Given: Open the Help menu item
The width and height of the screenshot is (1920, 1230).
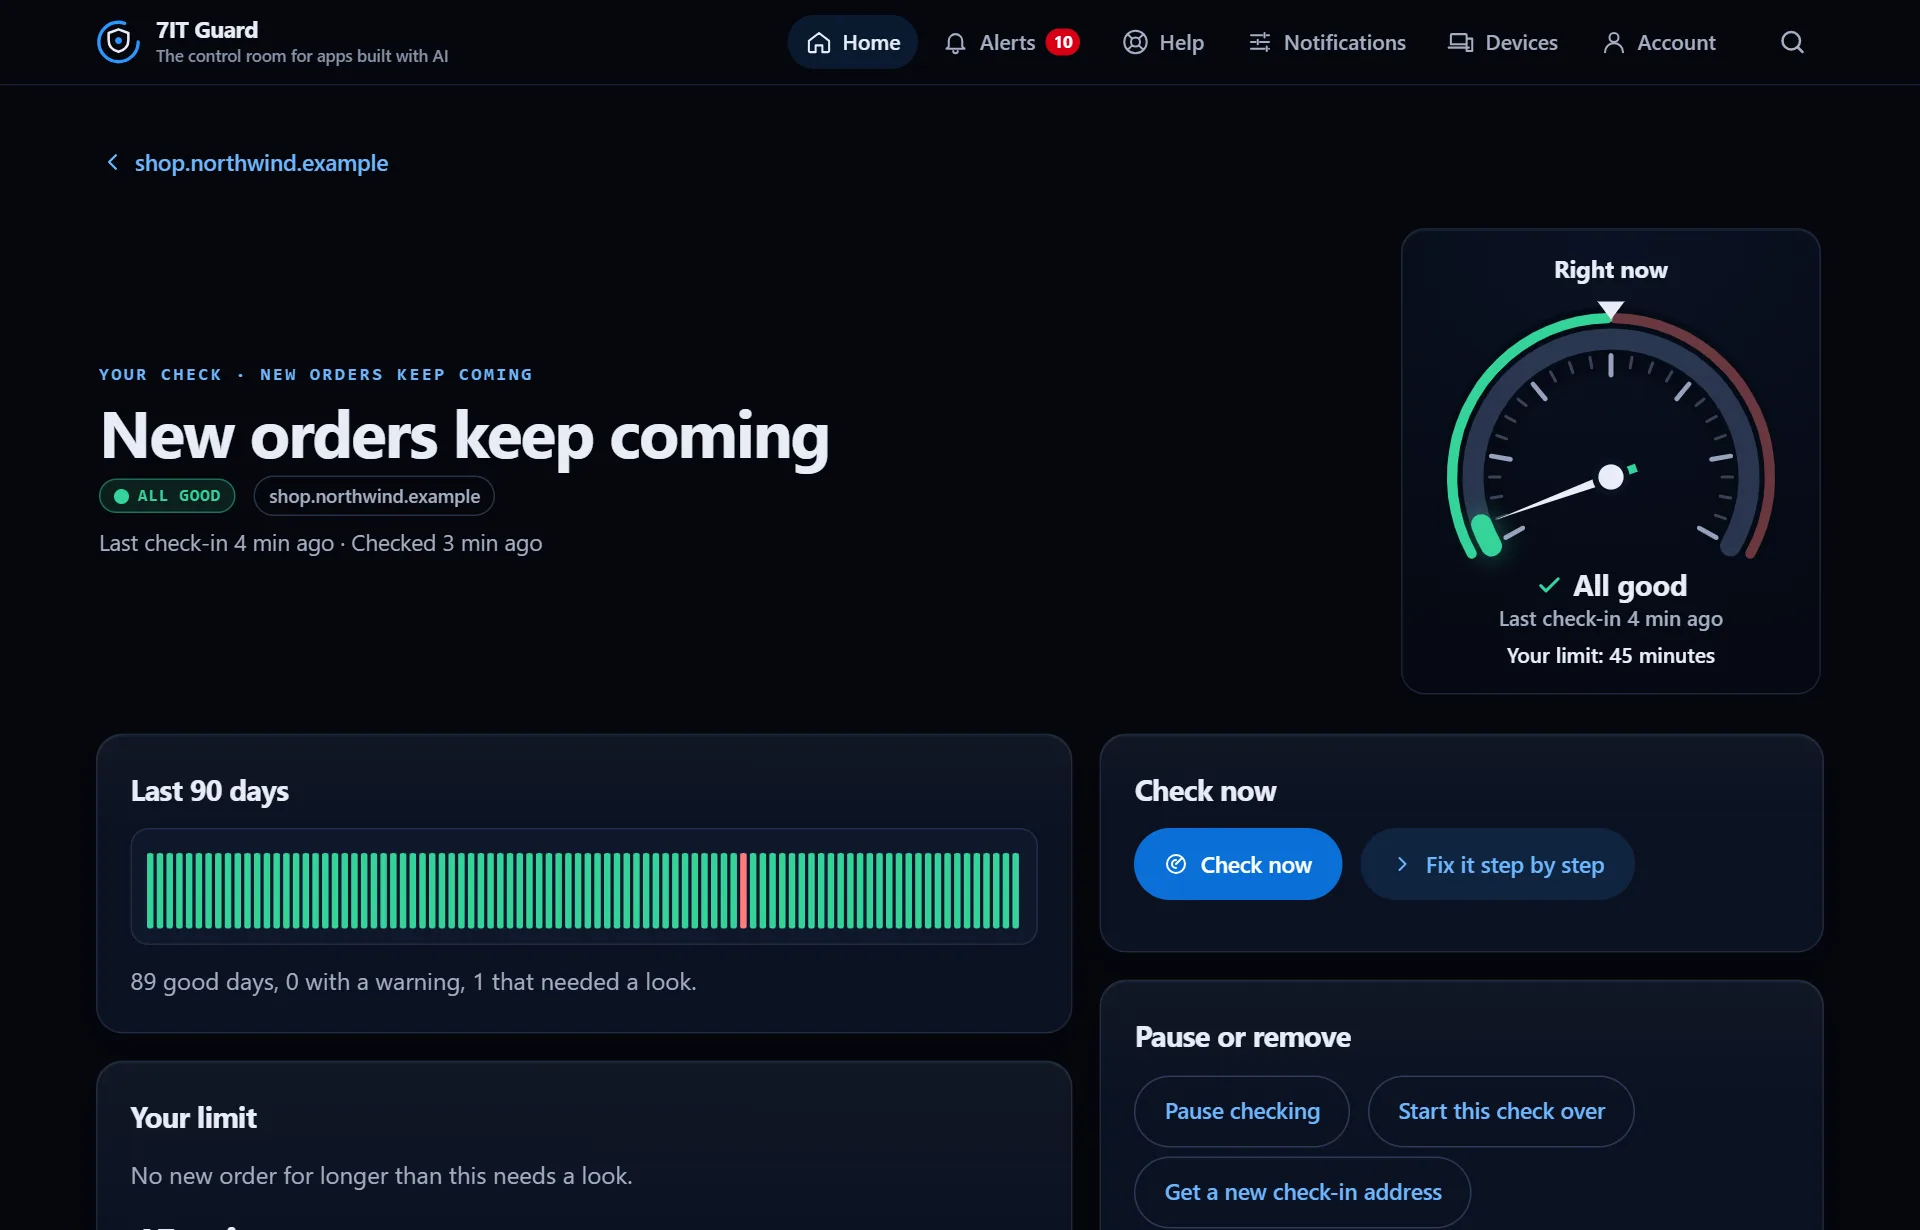Looking at the screenshot, I should tap(1164, 42).
